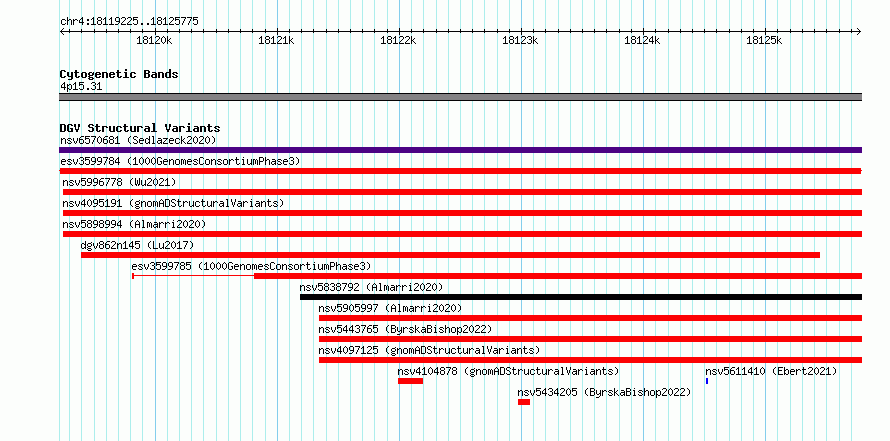Select the red bar under esv3599784
This screenshot has height=441, width=890.
tap(460, 171)
